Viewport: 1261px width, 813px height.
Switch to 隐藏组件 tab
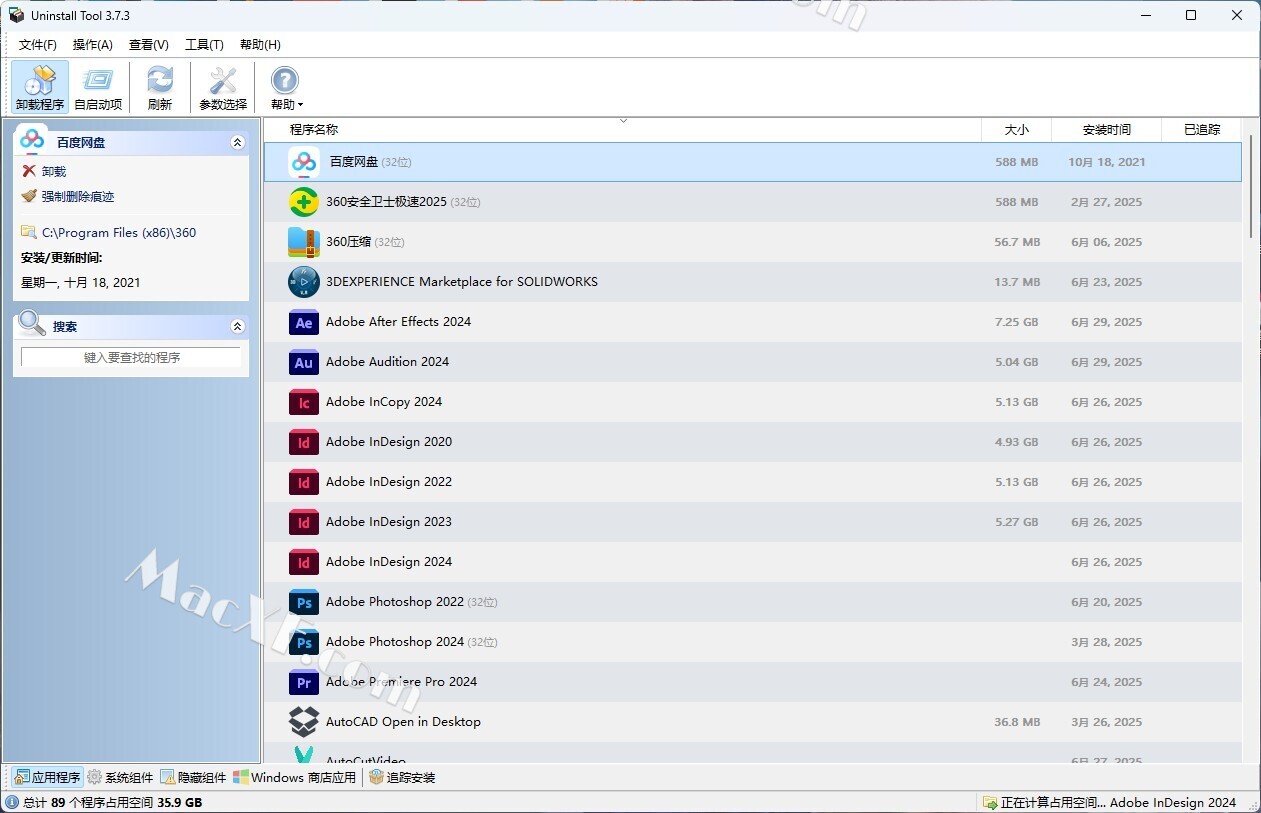click(x=193, y=777)
